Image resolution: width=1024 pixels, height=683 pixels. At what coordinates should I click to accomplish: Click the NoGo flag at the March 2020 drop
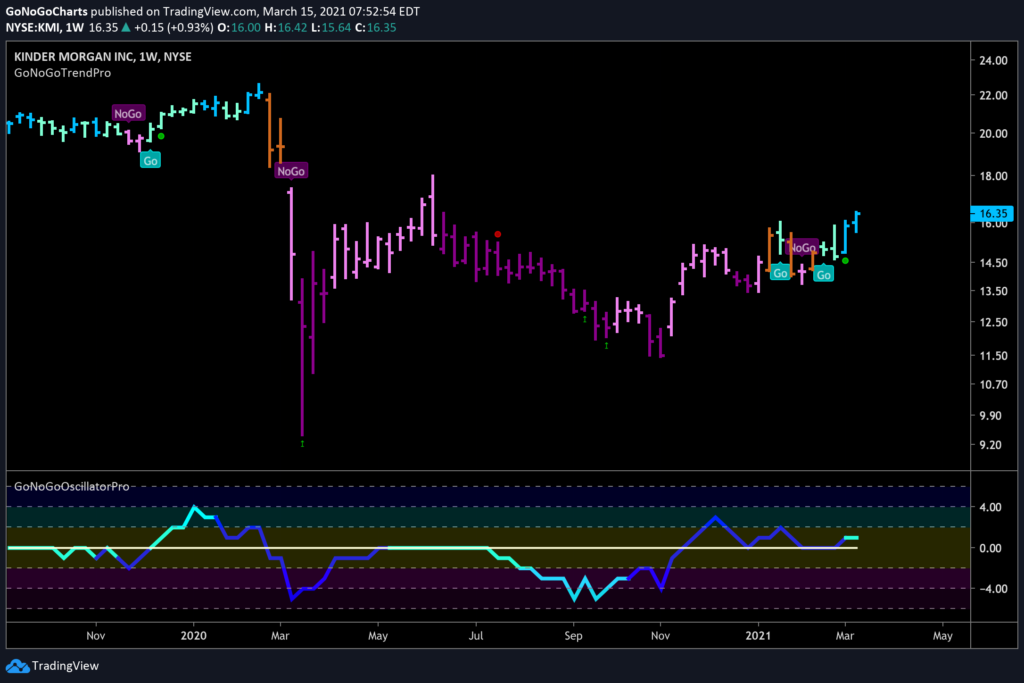[291, 171]
